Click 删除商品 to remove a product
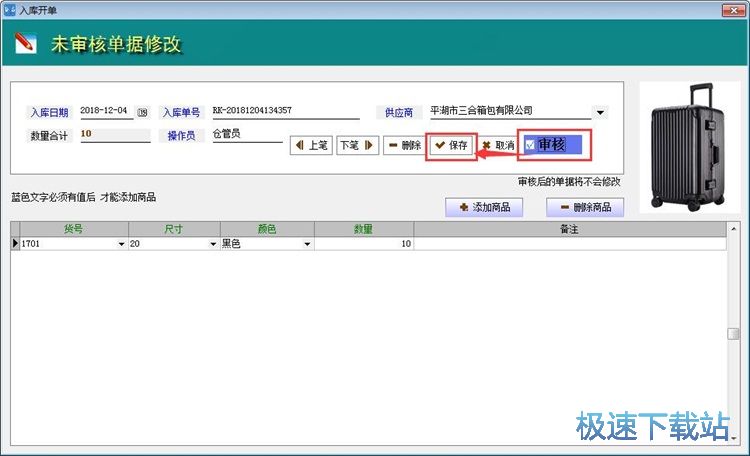 (x=585, y=207)
